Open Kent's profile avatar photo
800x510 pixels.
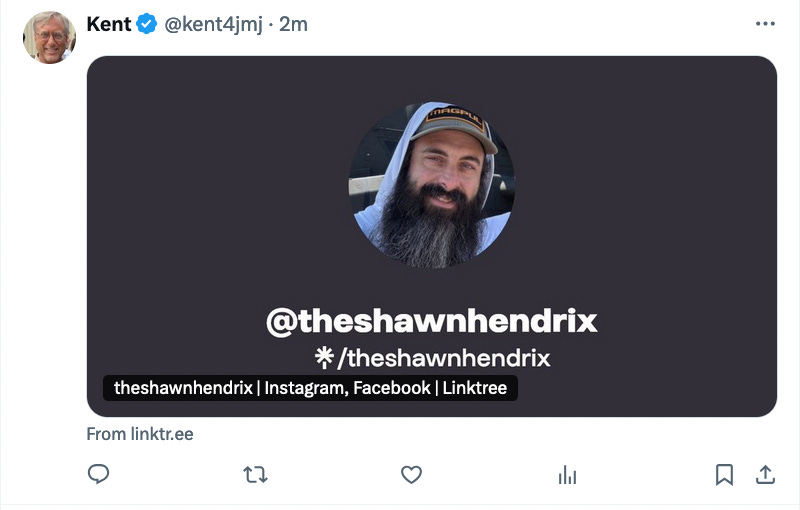click(x=49, y=37)
